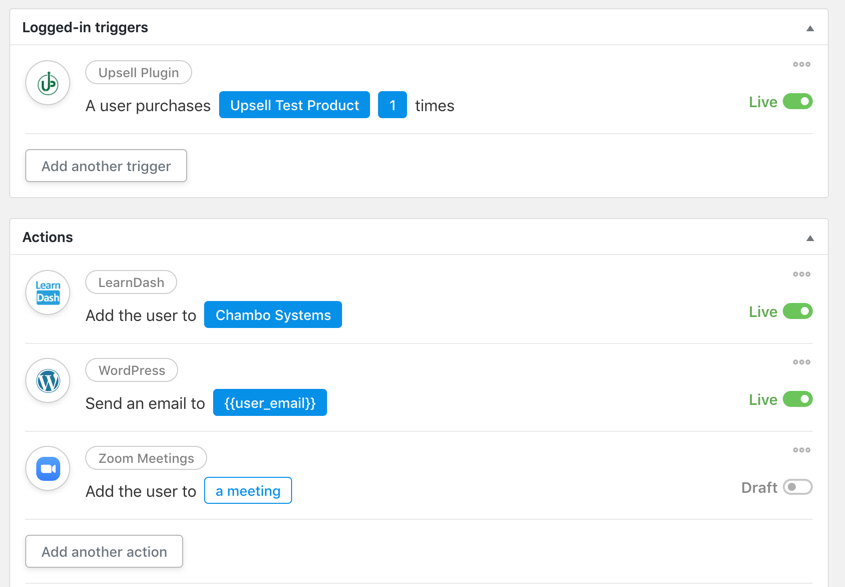Click the LearnDash integration icon
Screen dimensions: 845x587
click(x=48, y=292)
